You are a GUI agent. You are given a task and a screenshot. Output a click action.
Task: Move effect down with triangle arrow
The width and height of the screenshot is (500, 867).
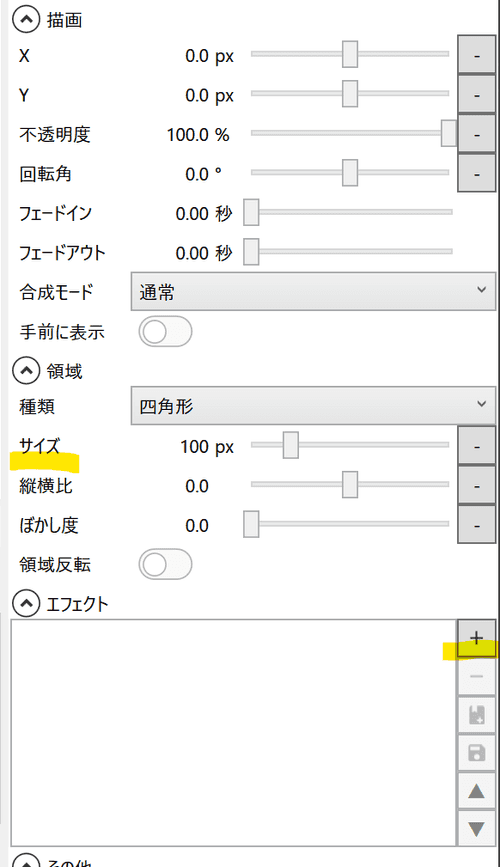tap(476, 828)
